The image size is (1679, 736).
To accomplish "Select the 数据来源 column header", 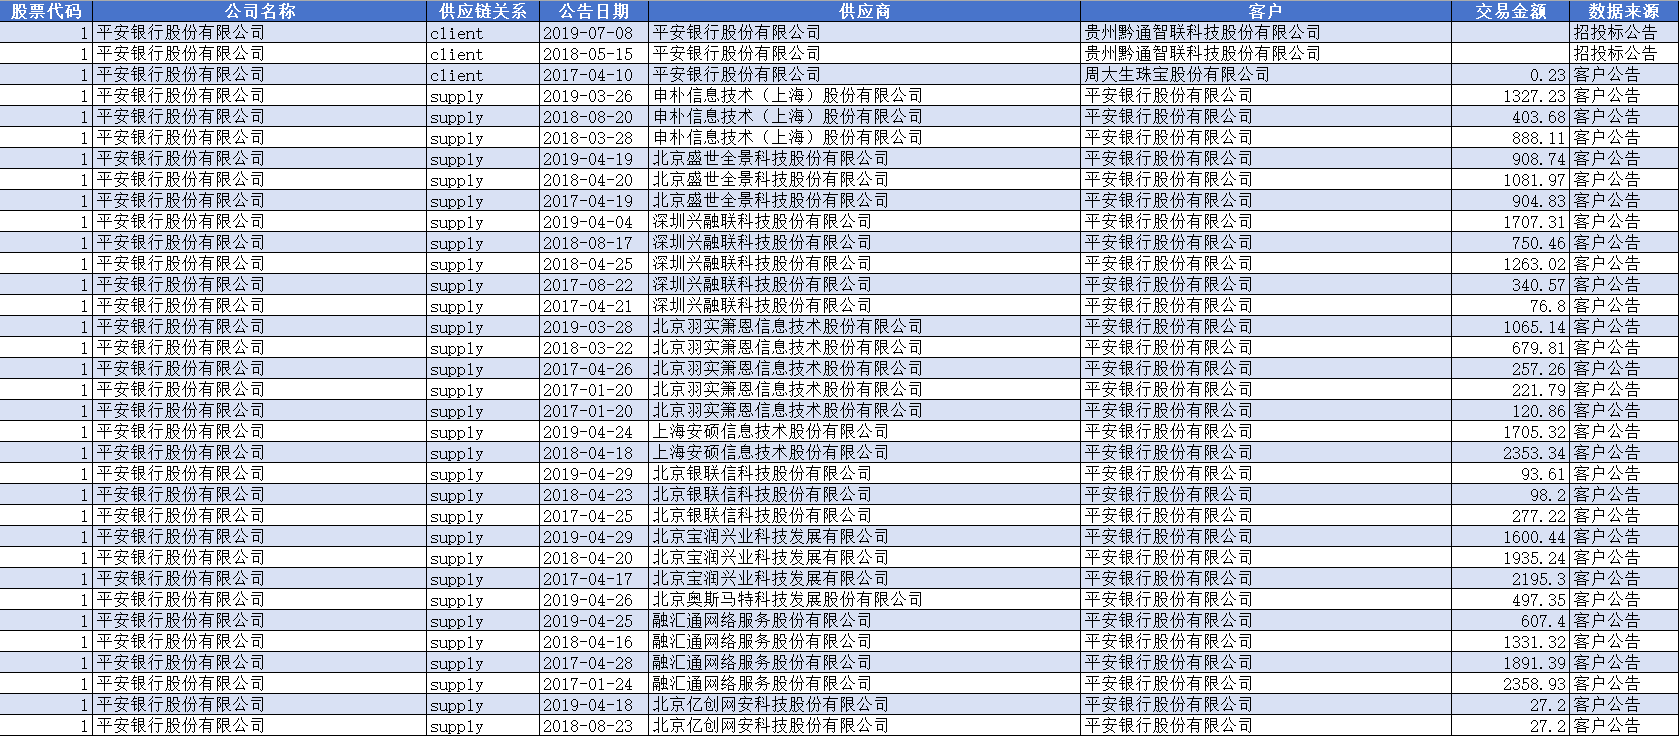I will click(1623, 11).
